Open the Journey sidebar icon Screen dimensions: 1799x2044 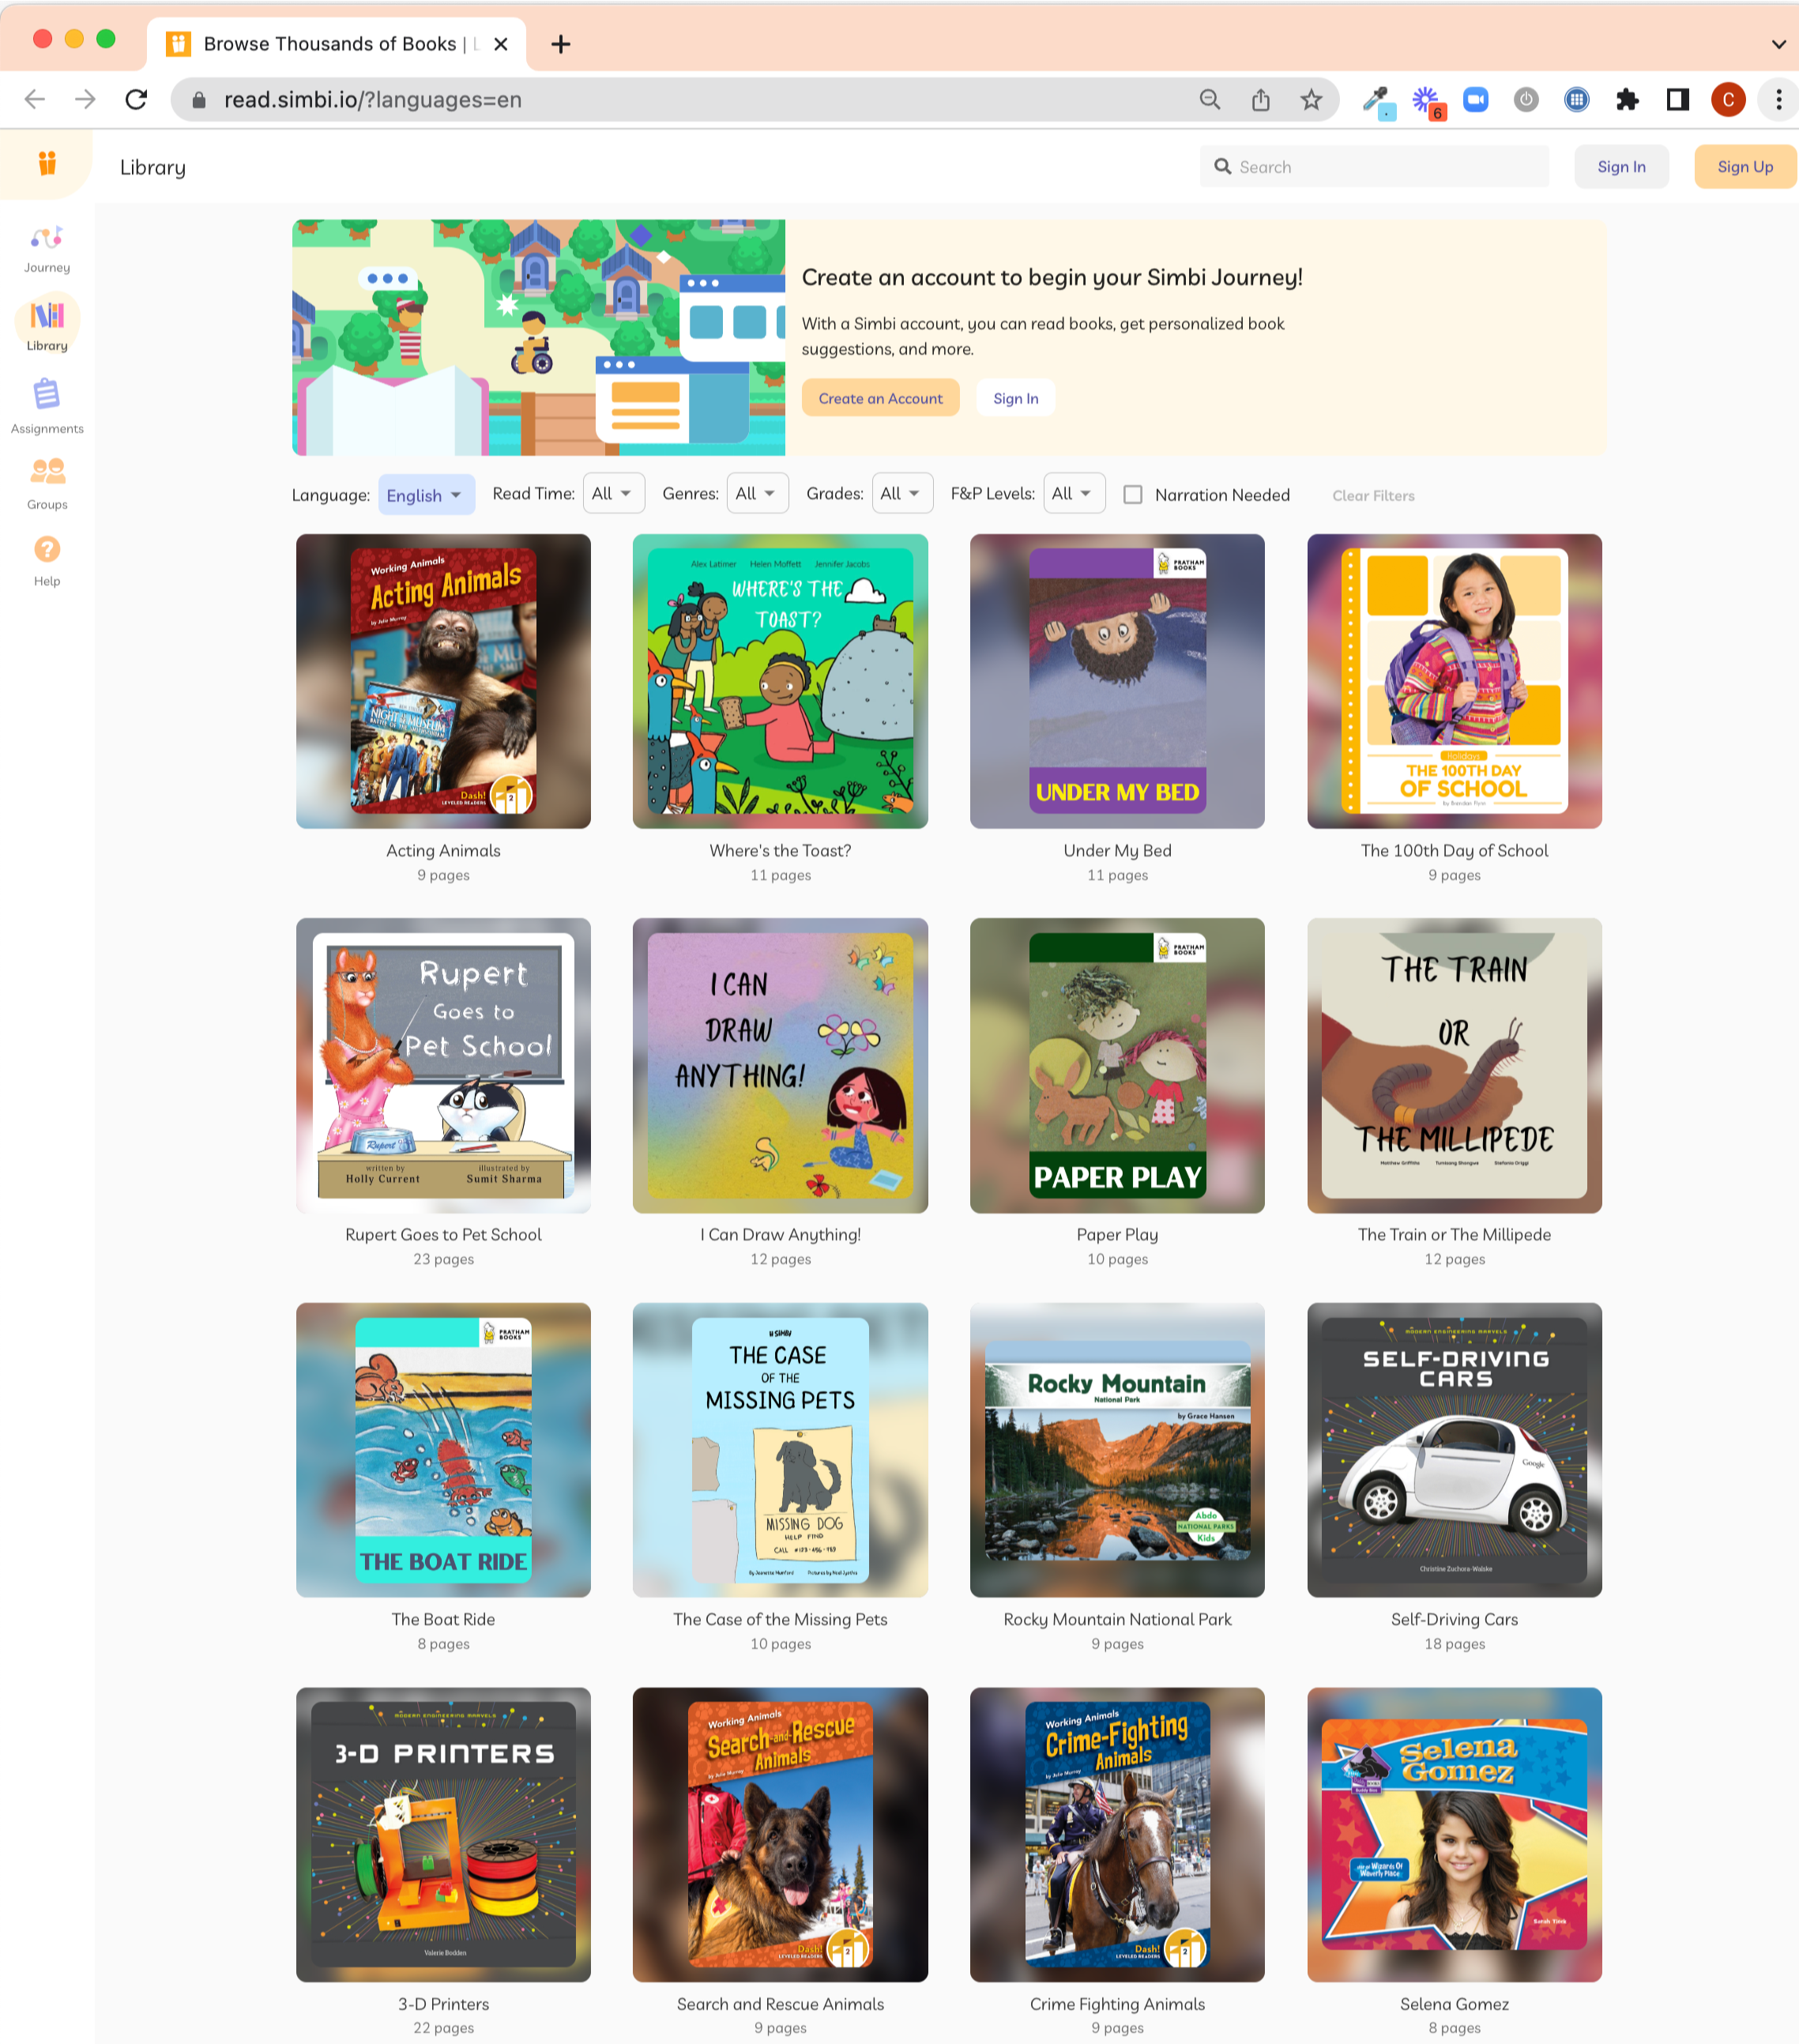tap(47, 239)
